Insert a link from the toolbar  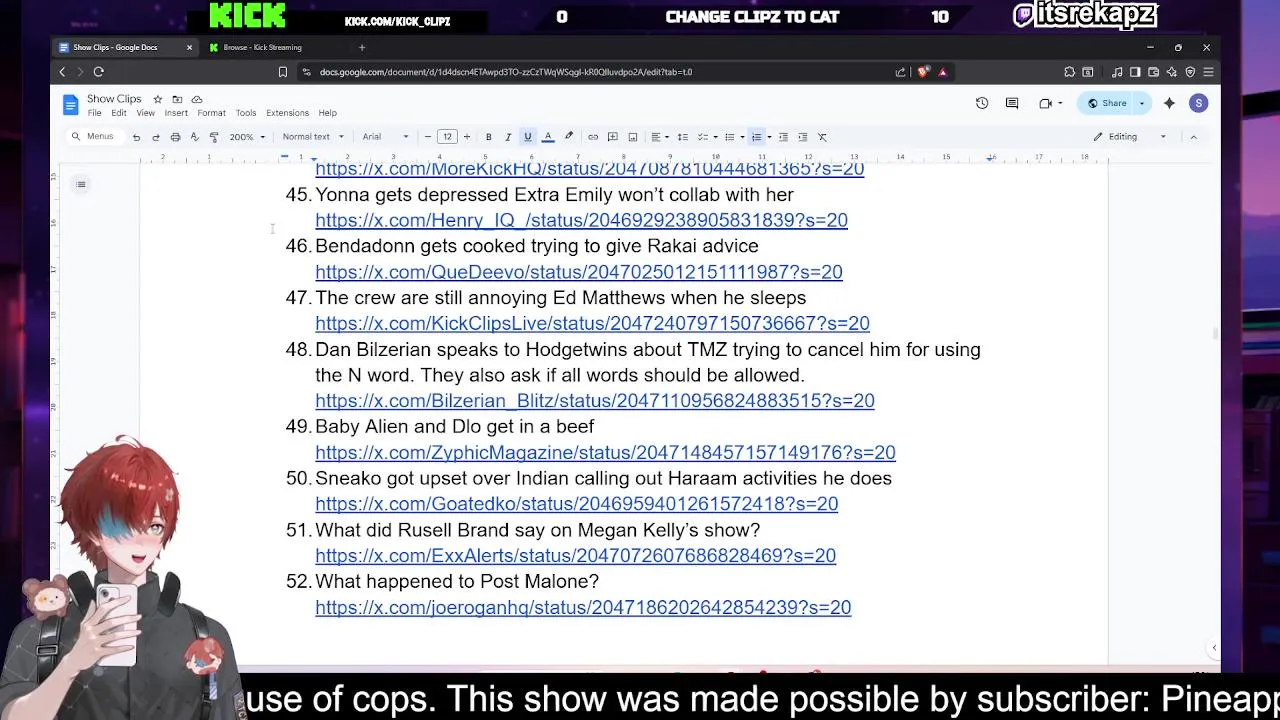tap(593, 137)
